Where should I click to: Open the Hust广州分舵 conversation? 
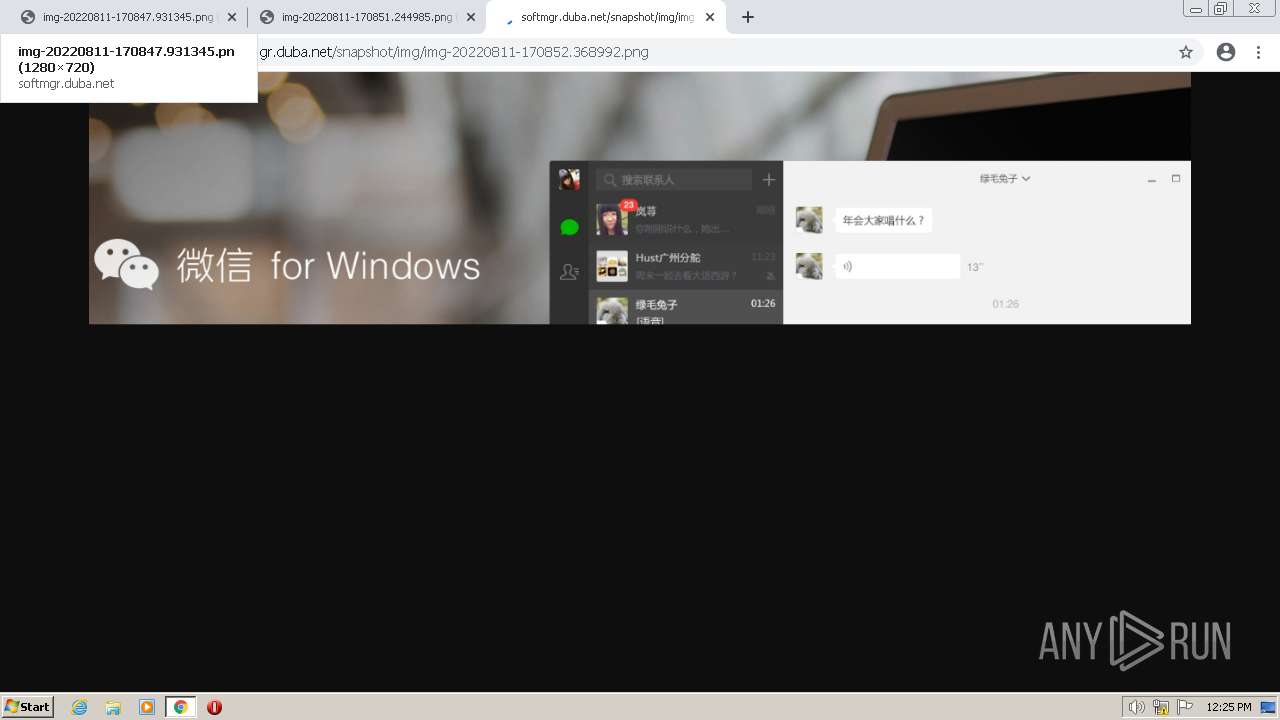pyautogui.click(x=686, y=266)
